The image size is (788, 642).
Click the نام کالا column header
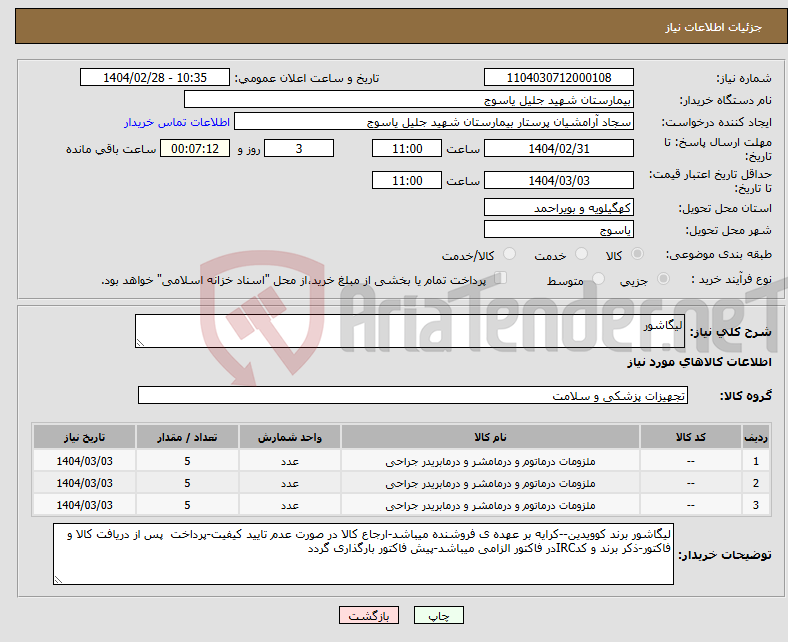click(490, 437)
